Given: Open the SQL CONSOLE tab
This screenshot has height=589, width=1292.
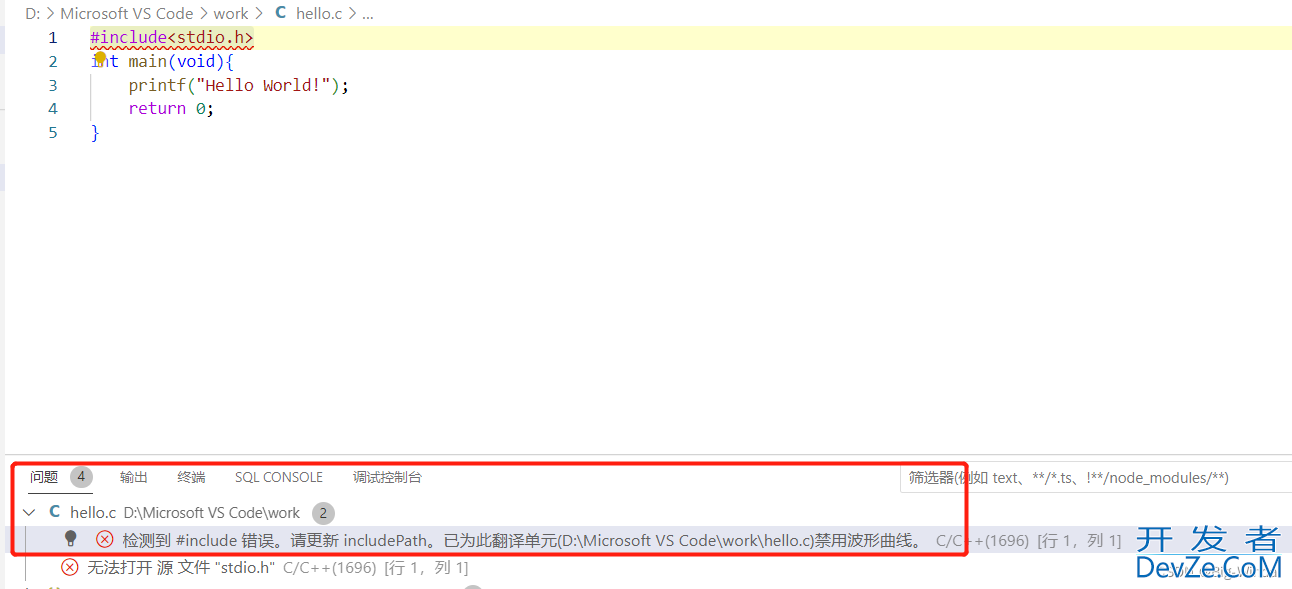Looking at the screenshot, I should (x=279, y=477).
